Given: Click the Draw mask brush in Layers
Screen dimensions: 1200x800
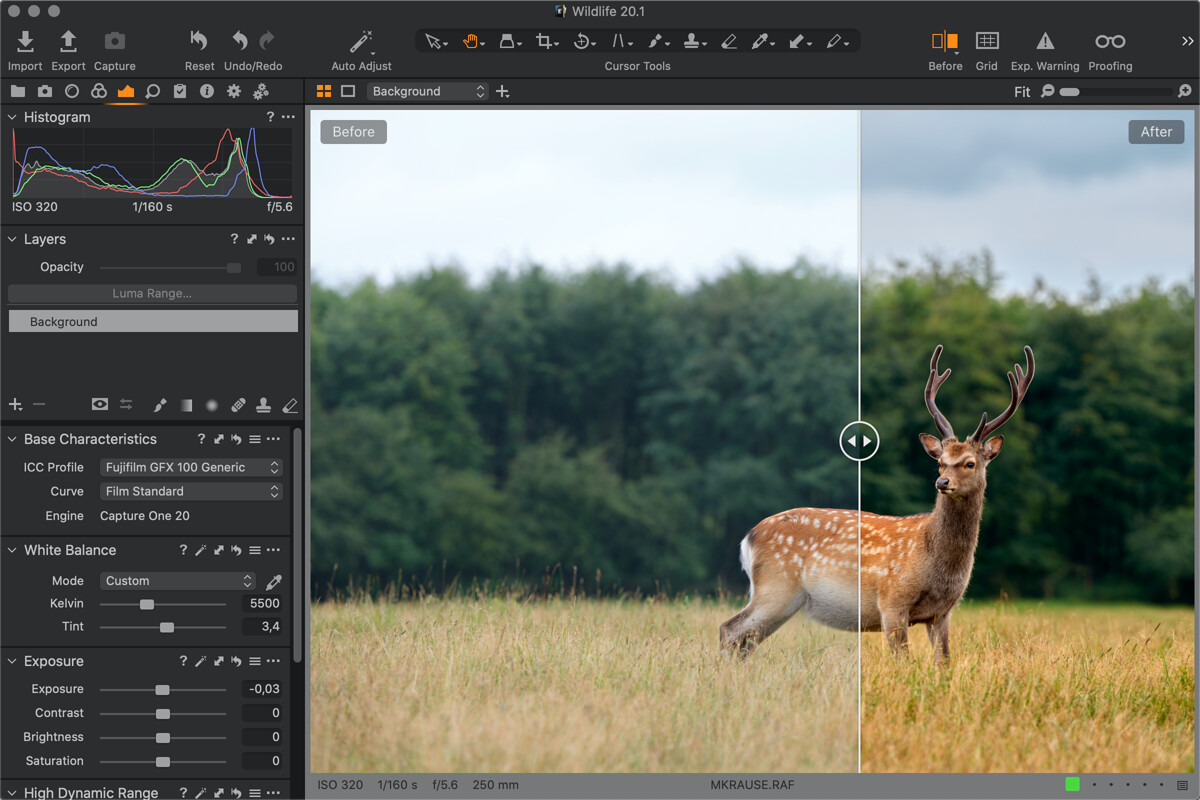Looking at the screenshot, I should [x=160, y=405].
